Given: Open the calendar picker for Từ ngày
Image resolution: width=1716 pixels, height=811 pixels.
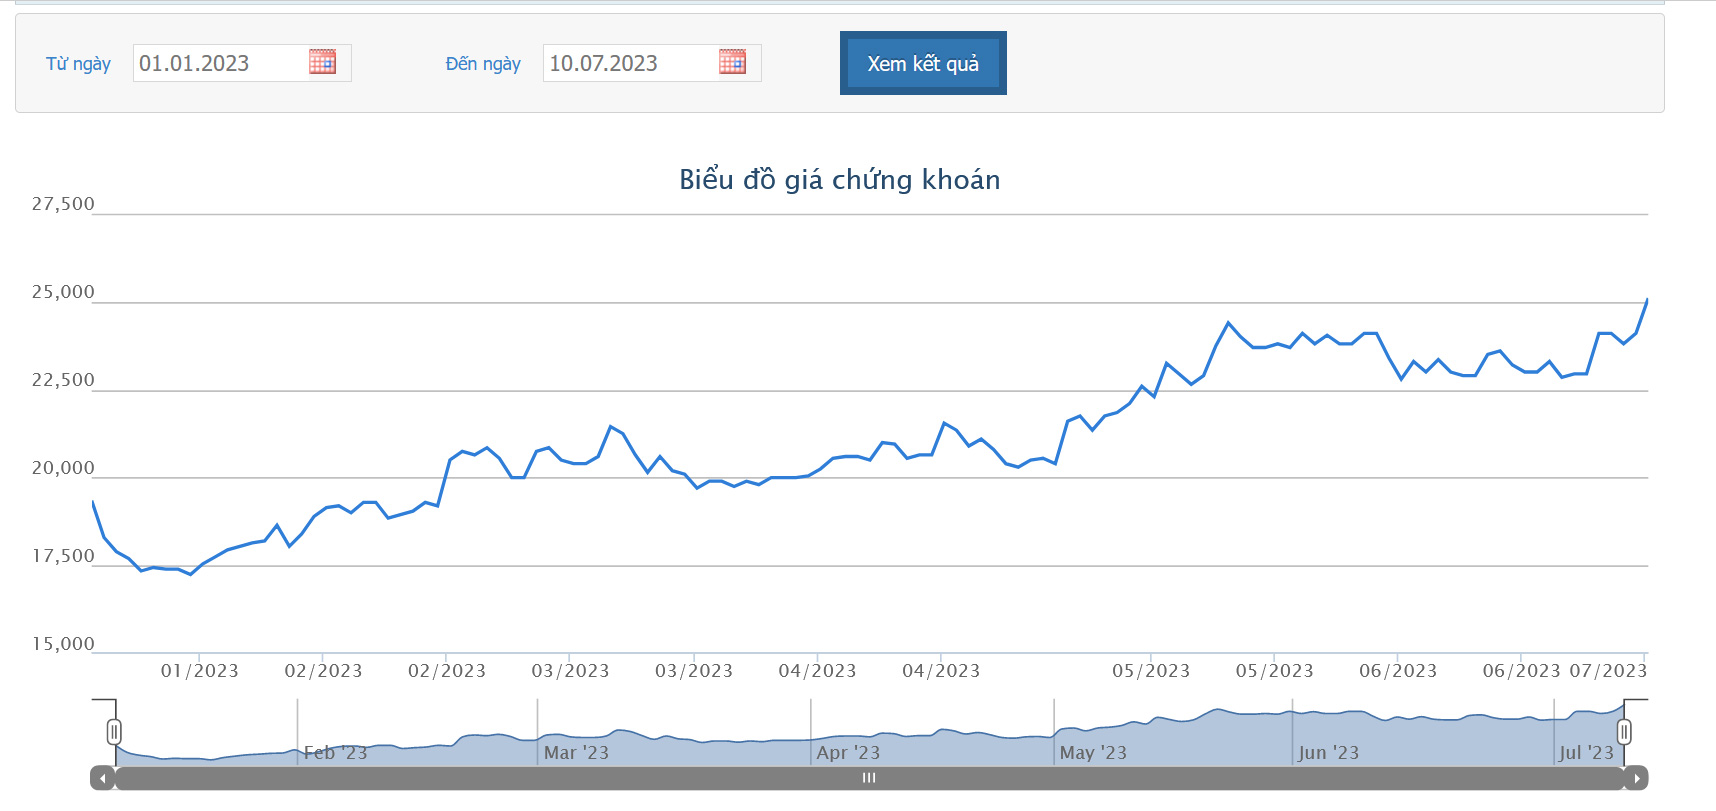Looking at the screenshot, I should tap(322, 62).
